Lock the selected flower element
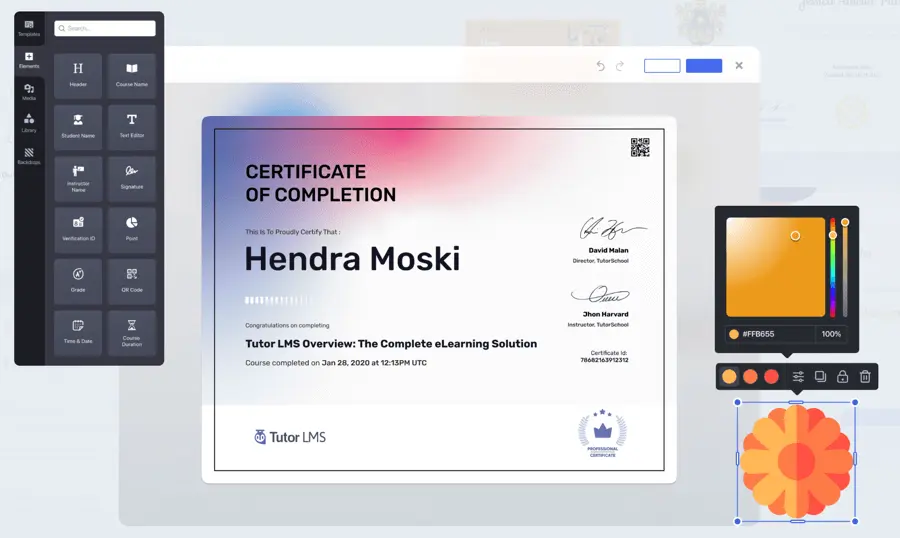 (842, 377)
